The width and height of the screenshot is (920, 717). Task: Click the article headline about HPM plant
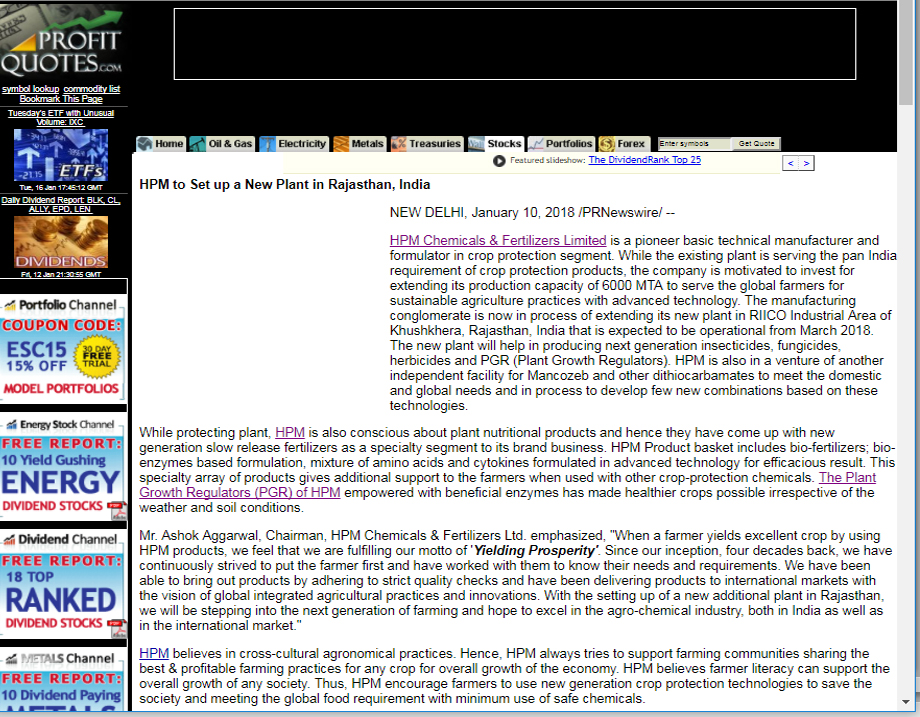[285, 185]
